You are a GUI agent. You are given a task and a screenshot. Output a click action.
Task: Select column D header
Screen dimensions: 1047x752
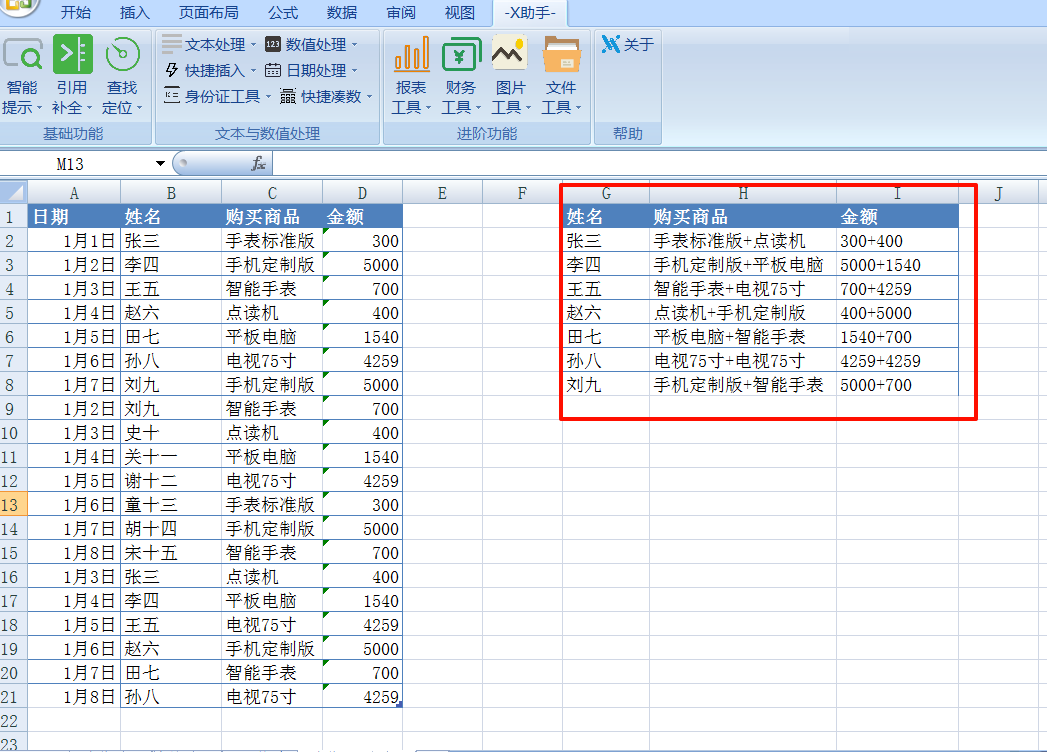(x=362, y=194)
